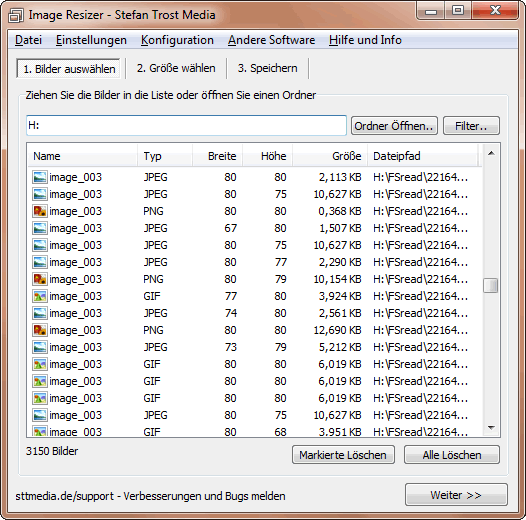The height and width of the screenshot is (520, 526).
Task: Sort the list by the Typ column header
Action: pos(165,156)
